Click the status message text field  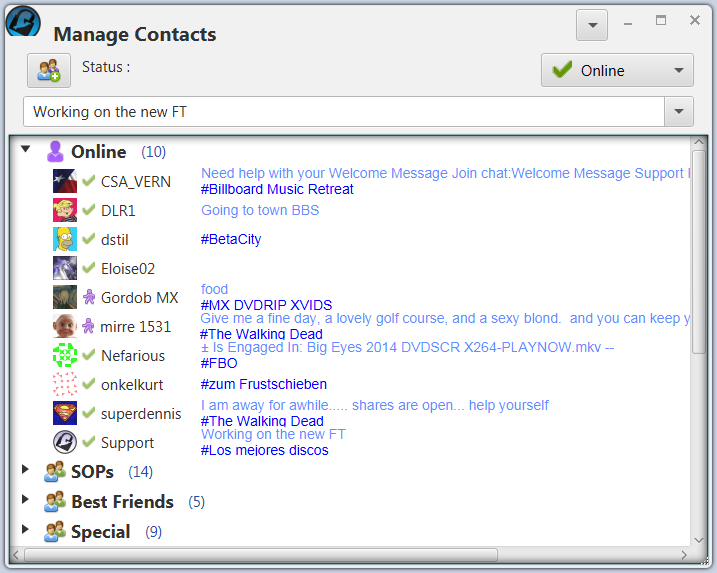tap(345, 111)
